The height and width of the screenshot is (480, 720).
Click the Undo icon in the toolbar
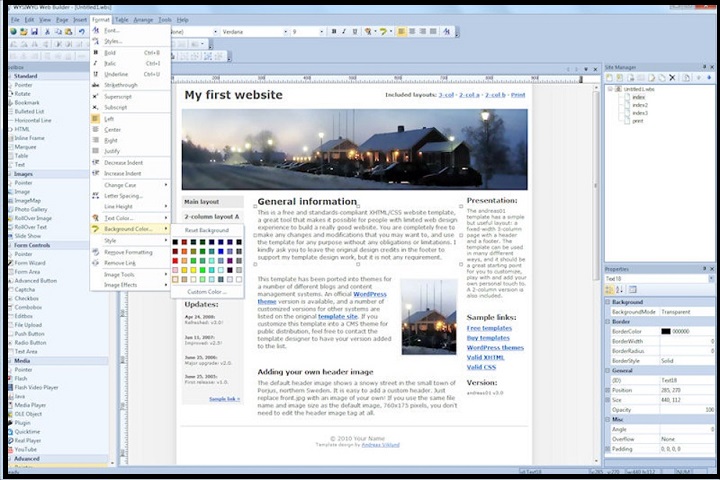pyautogui.click(x=81, y=32)
